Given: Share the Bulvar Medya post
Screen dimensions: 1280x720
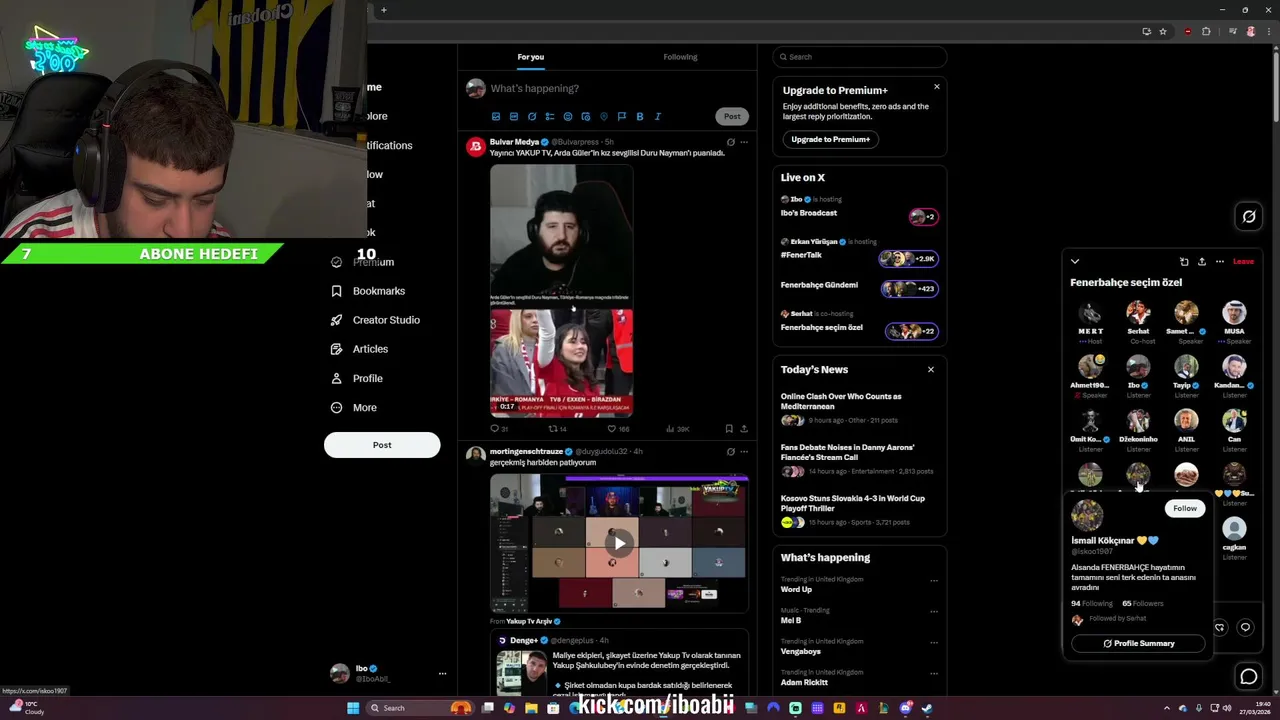Looking at the screenshot, I should 744,429.
